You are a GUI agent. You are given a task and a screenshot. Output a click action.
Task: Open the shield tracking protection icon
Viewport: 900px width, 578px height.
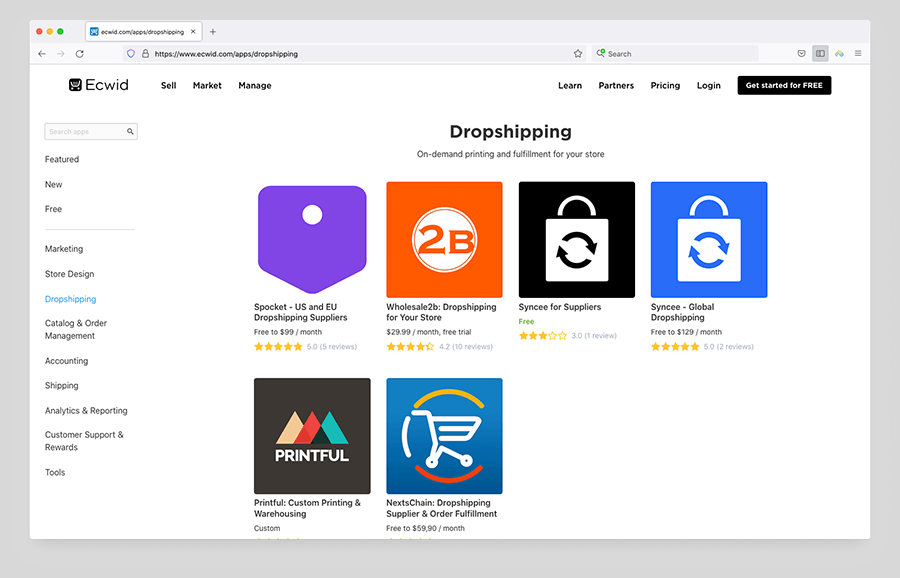pos(131,53)
